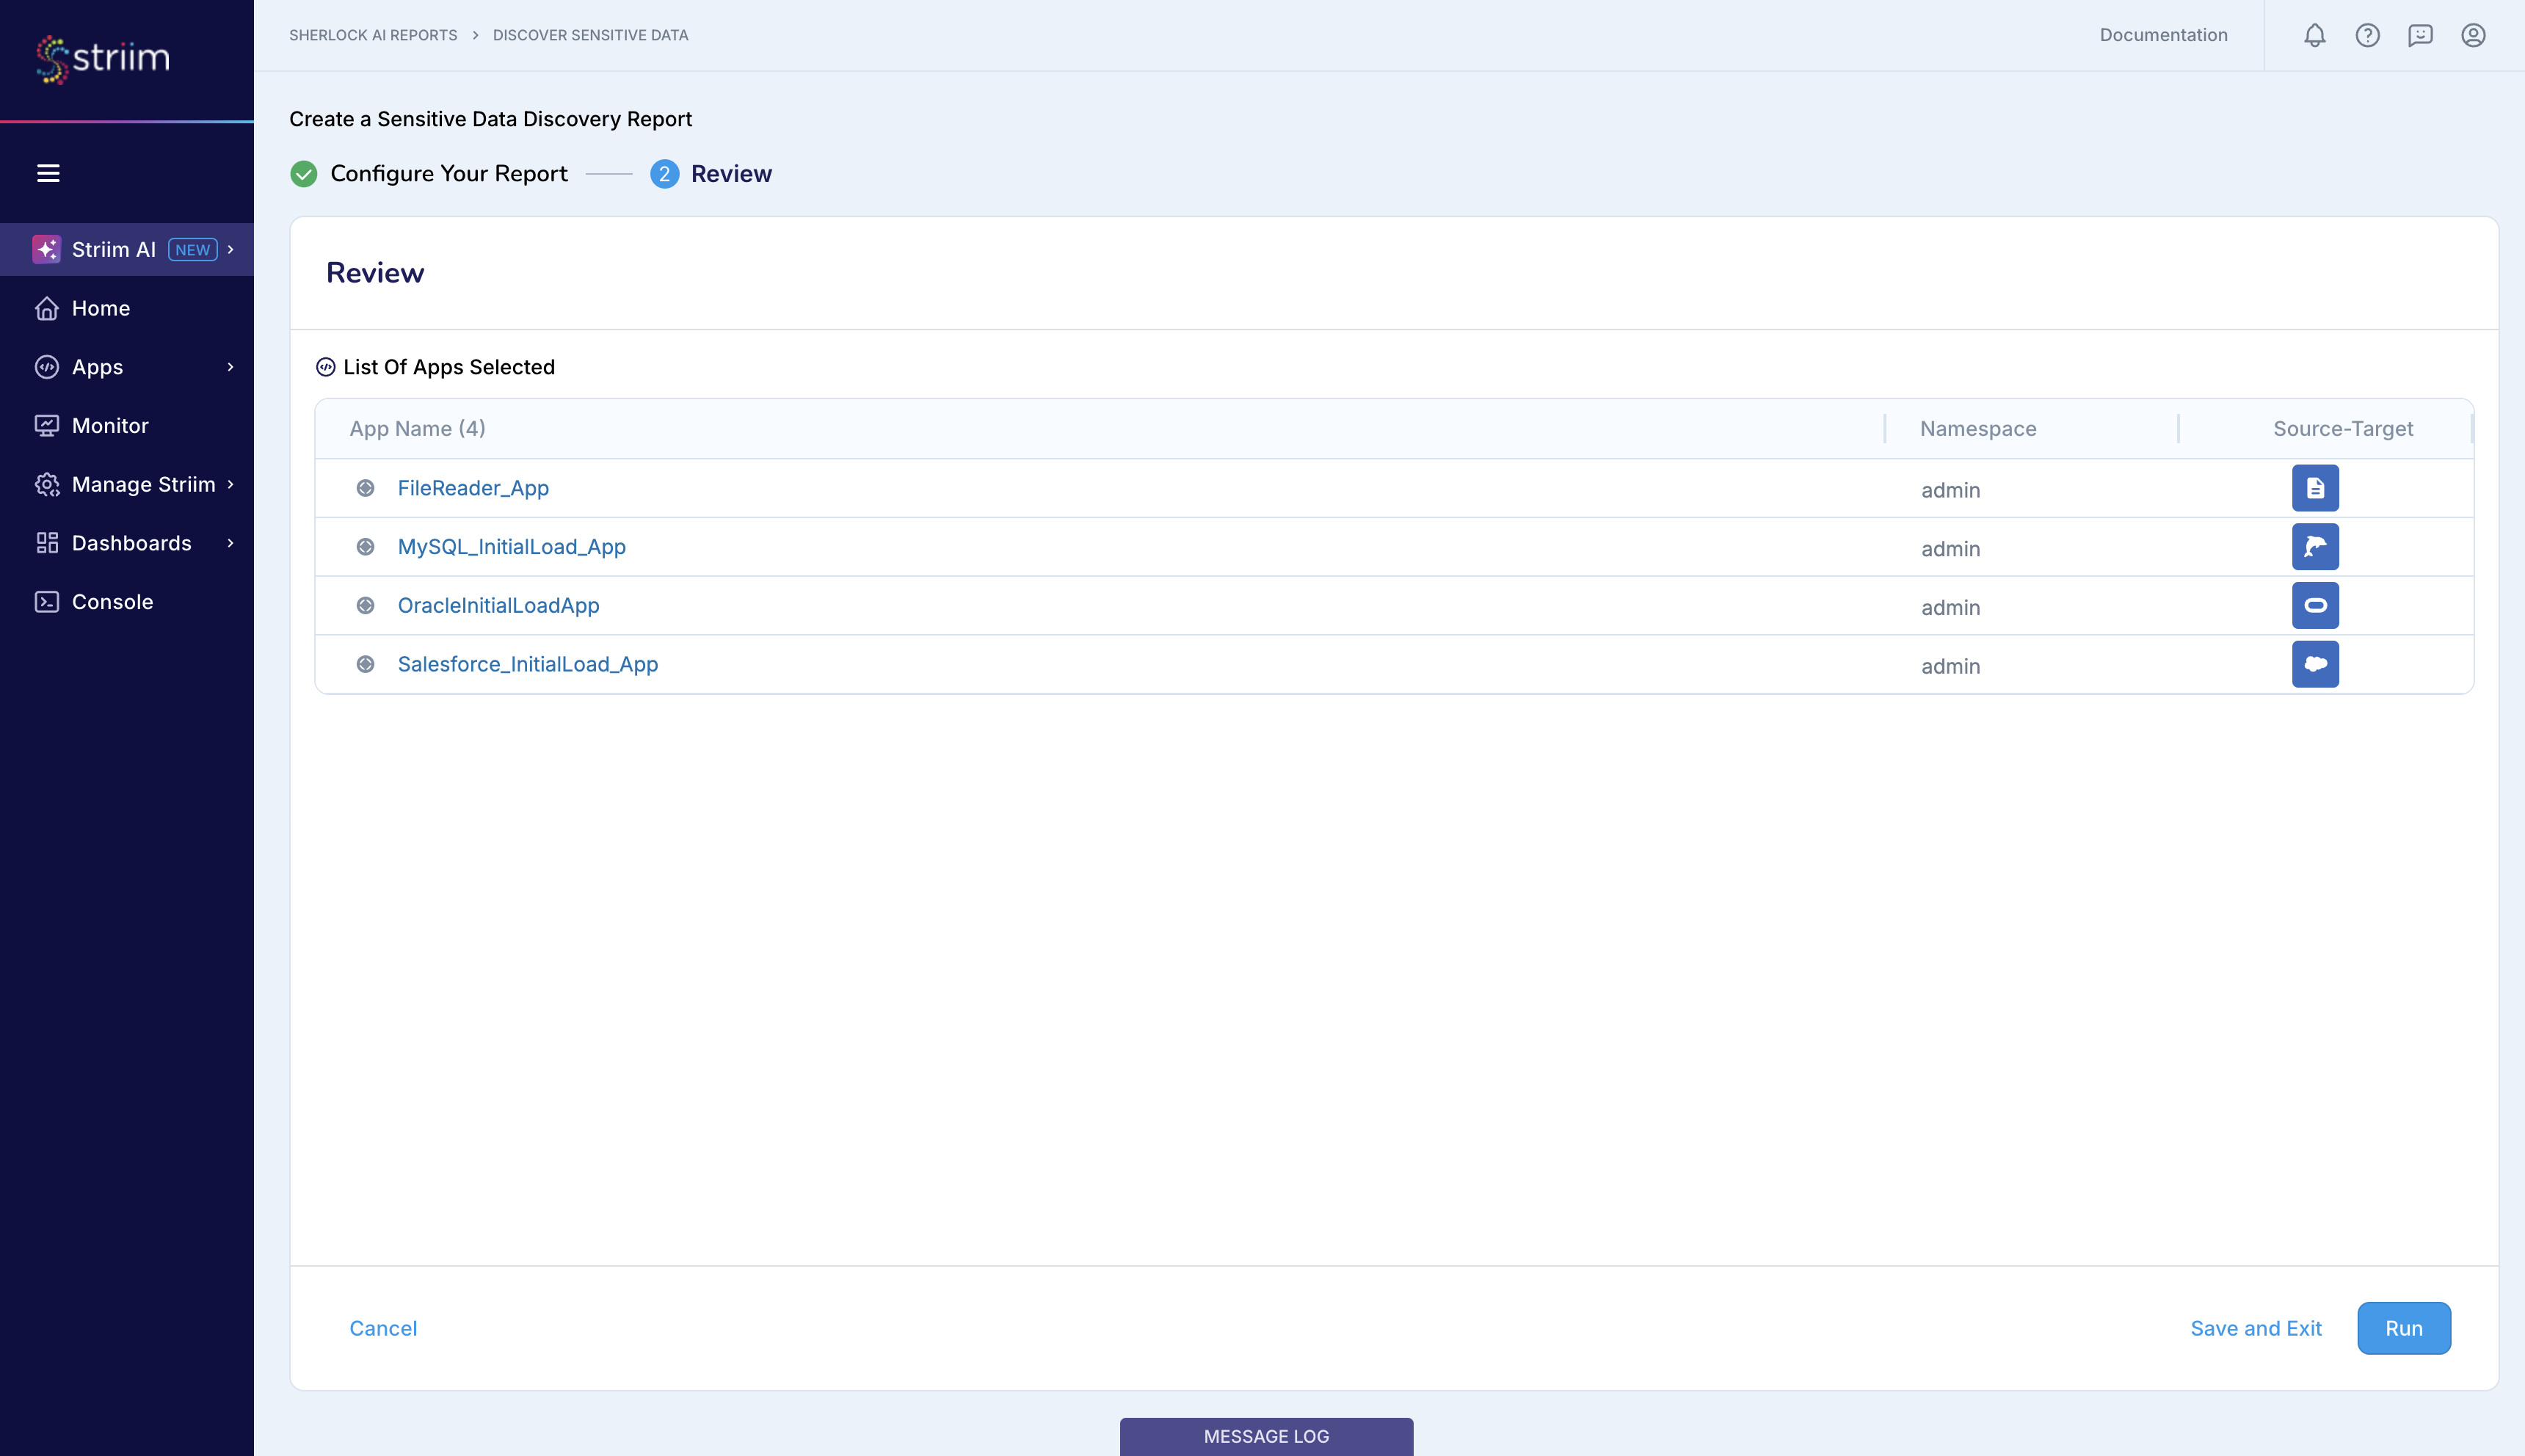Select the Review step indicator
This screenshot has height=1456, width=2525.
[x=732, y=173]
